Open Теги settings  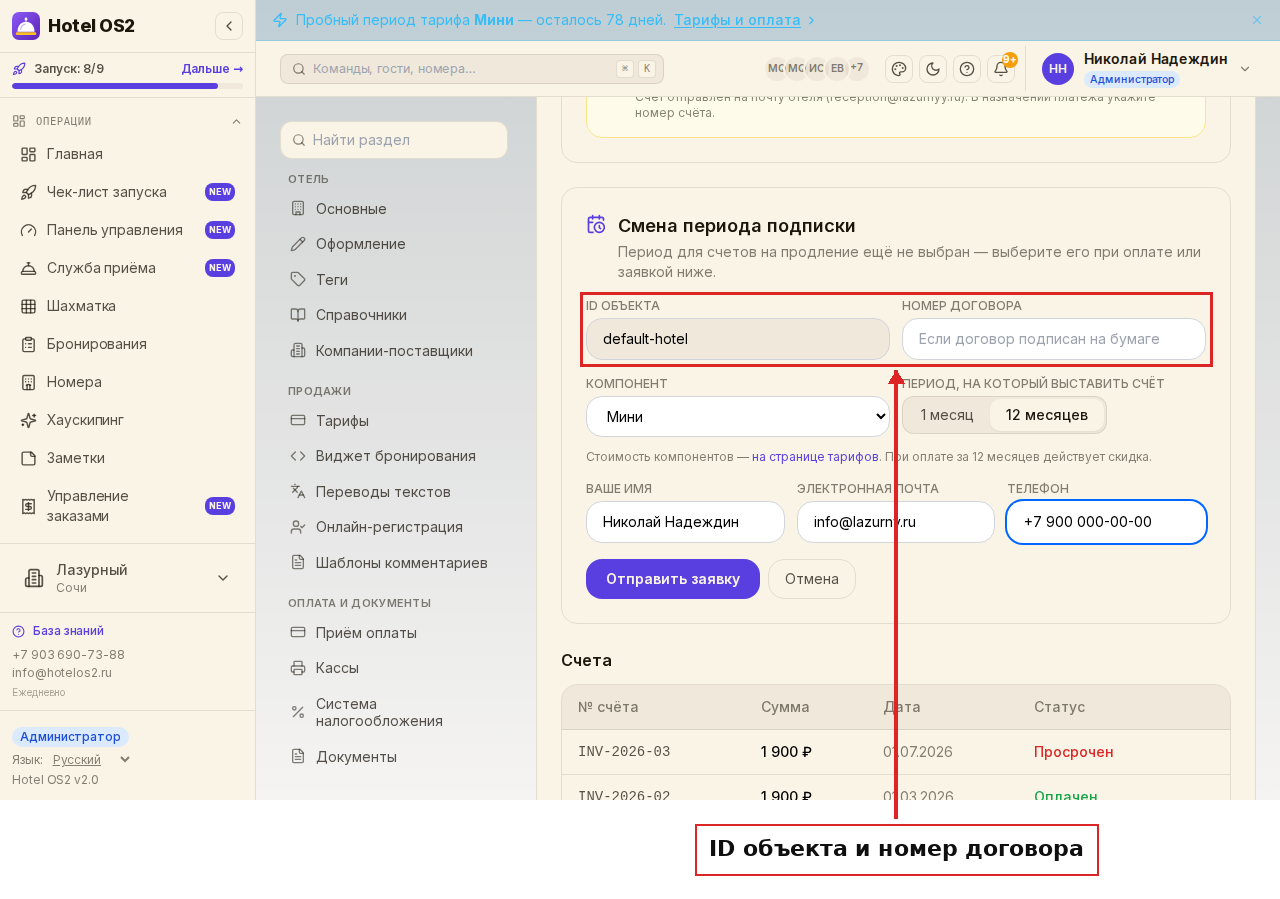click(x=394, y=280)
